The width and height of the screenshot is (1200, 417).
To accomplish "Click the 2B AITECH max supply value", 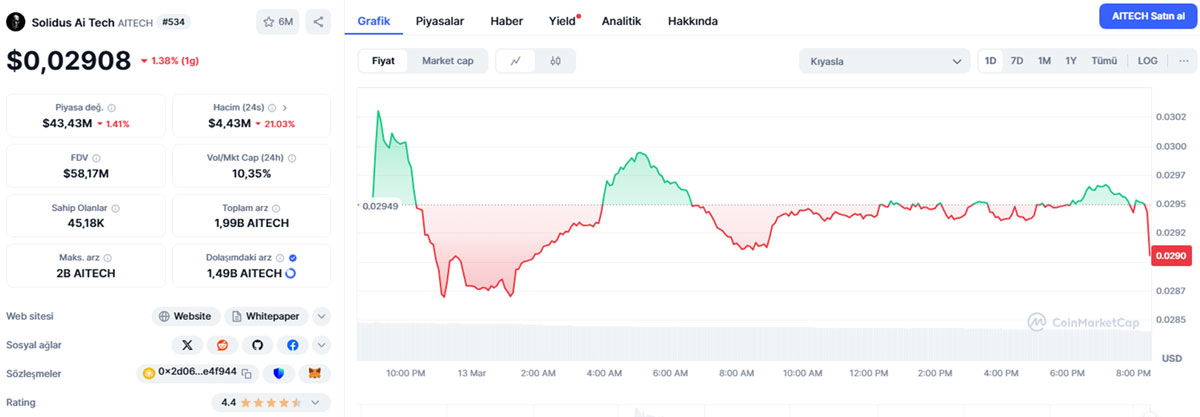I will (85, 273).
